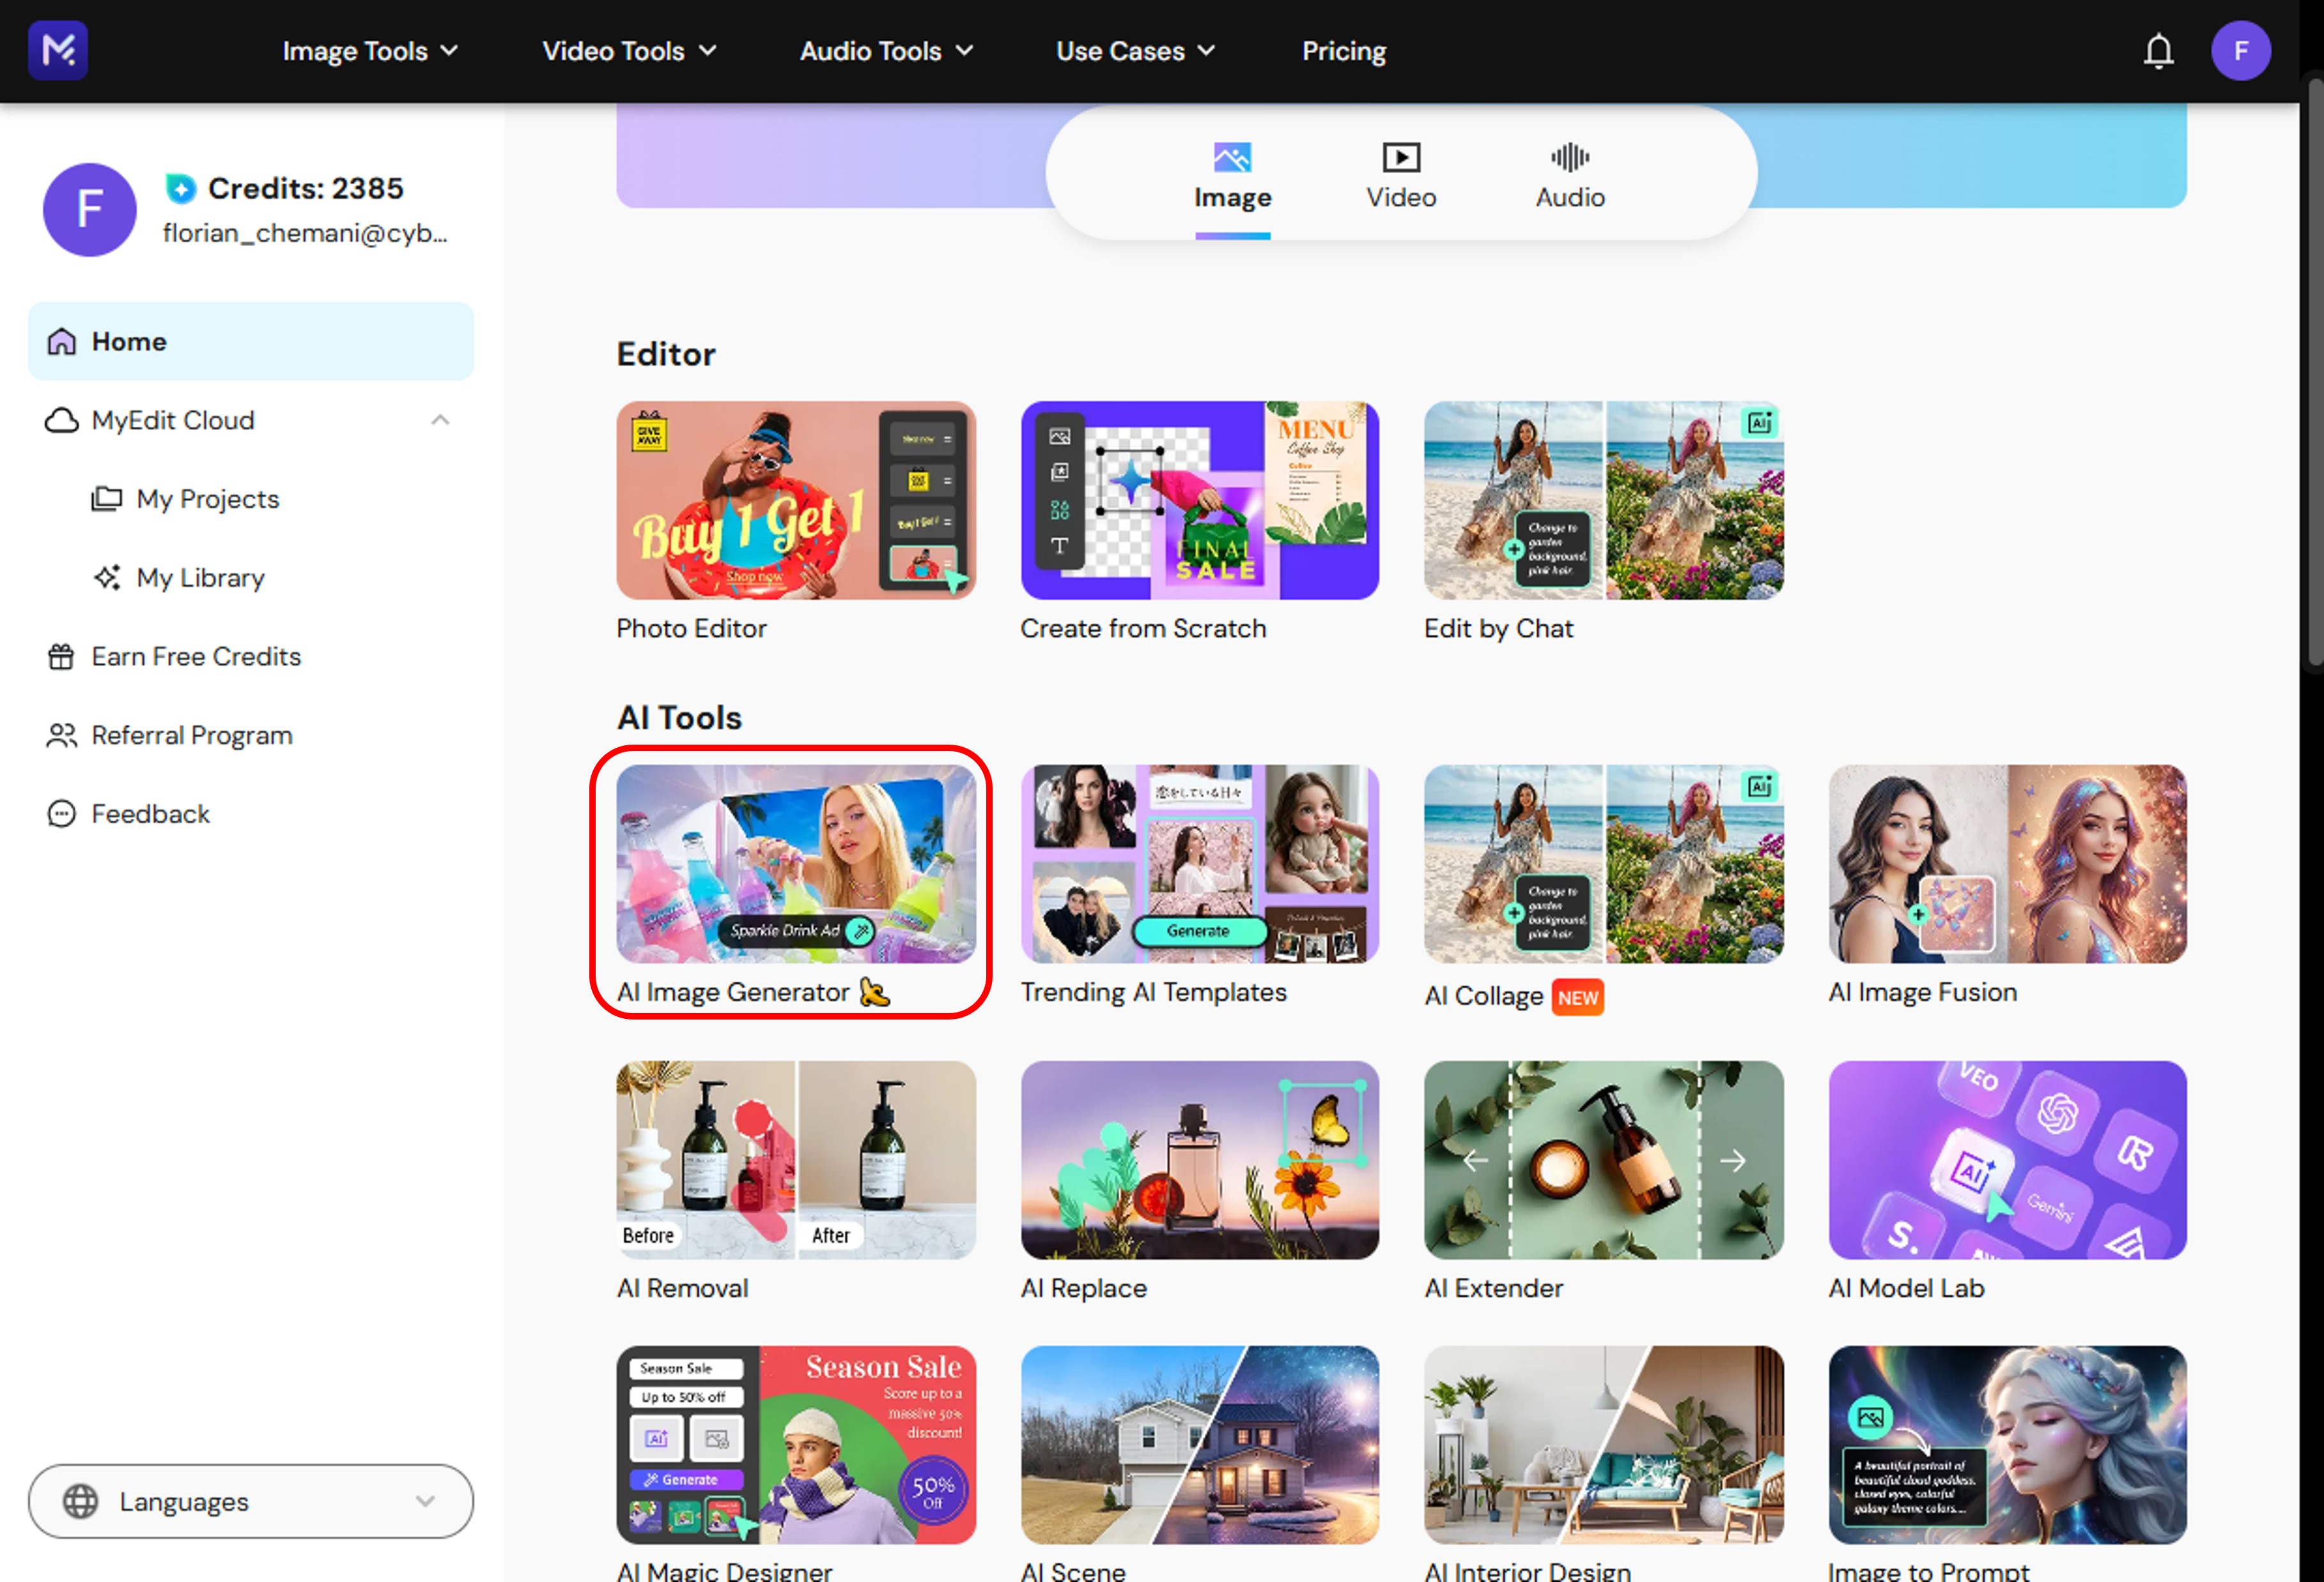Open the Image Tools dropdown
This screenshot has height=1582, width=2324.
click(369, 50)
